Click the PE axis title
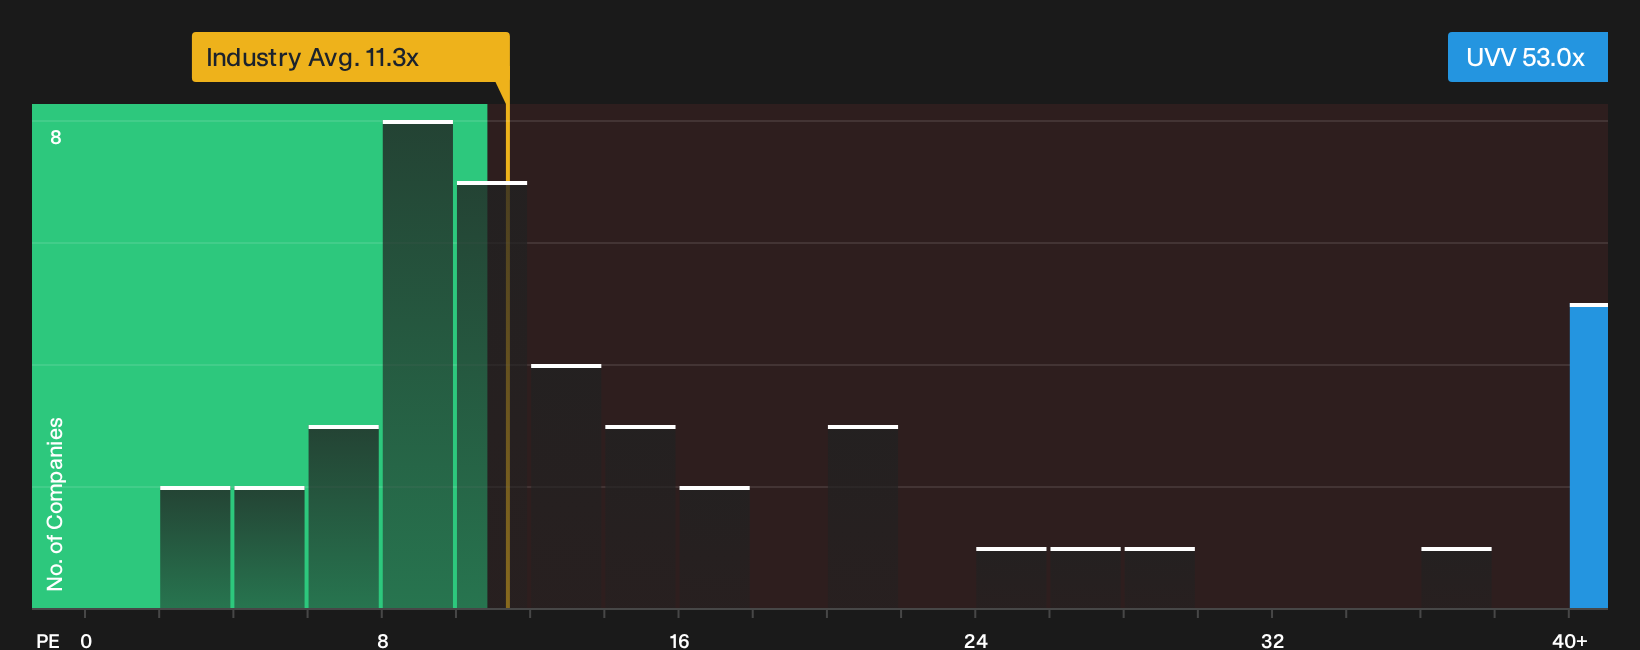This screenshot has width=1640, height=650. tap(48, 640)
